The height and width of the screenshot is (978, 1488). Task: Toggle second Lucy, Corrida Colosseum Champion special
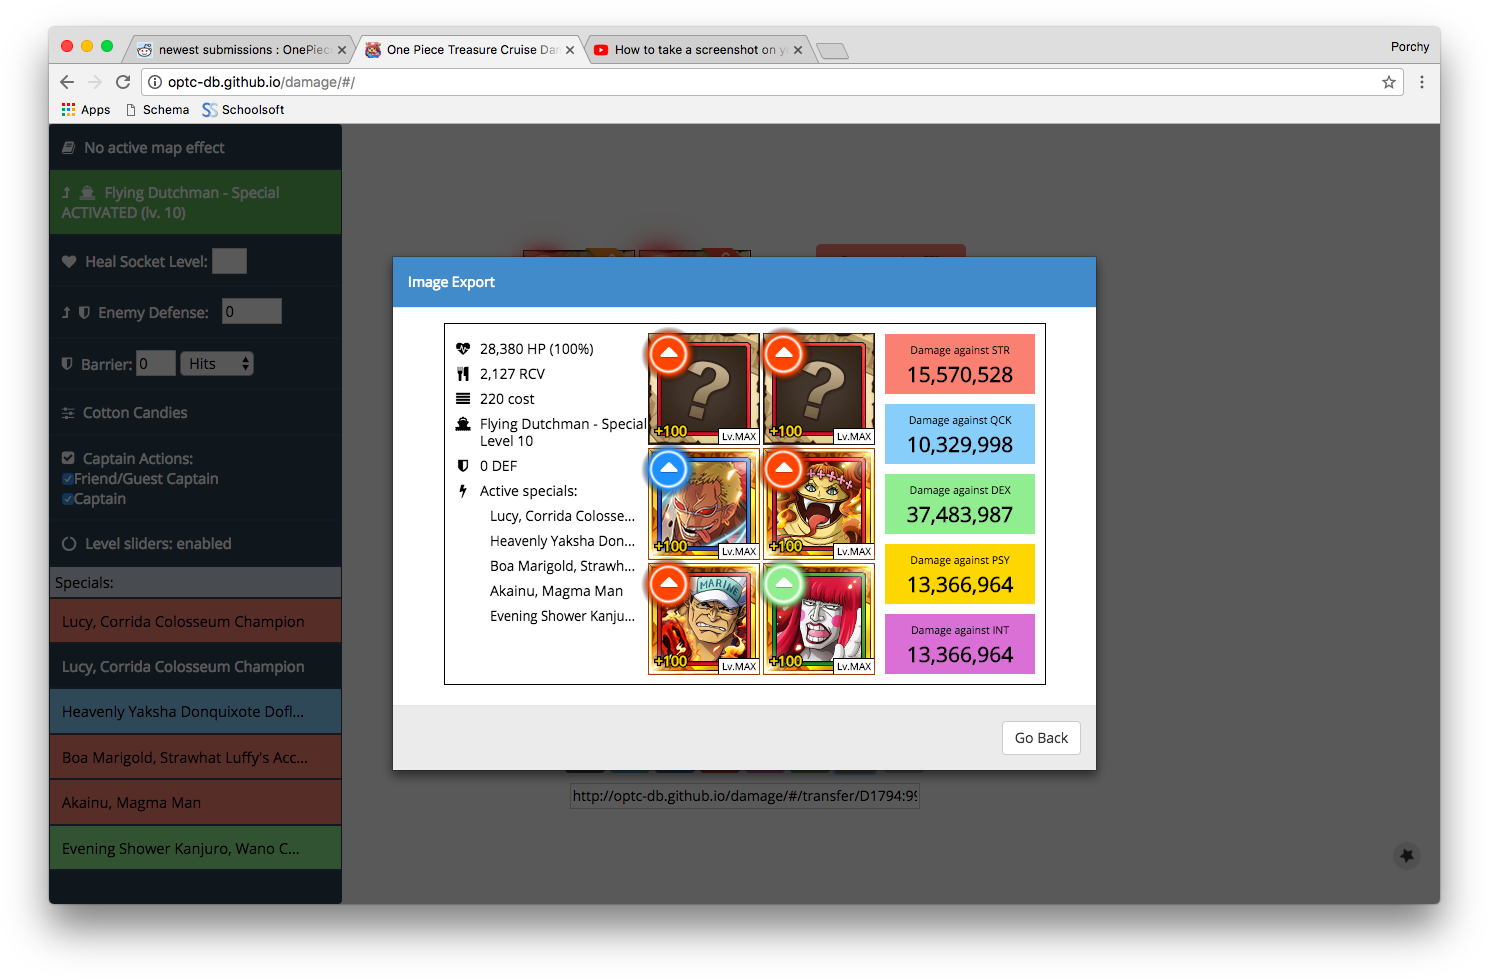195,666
